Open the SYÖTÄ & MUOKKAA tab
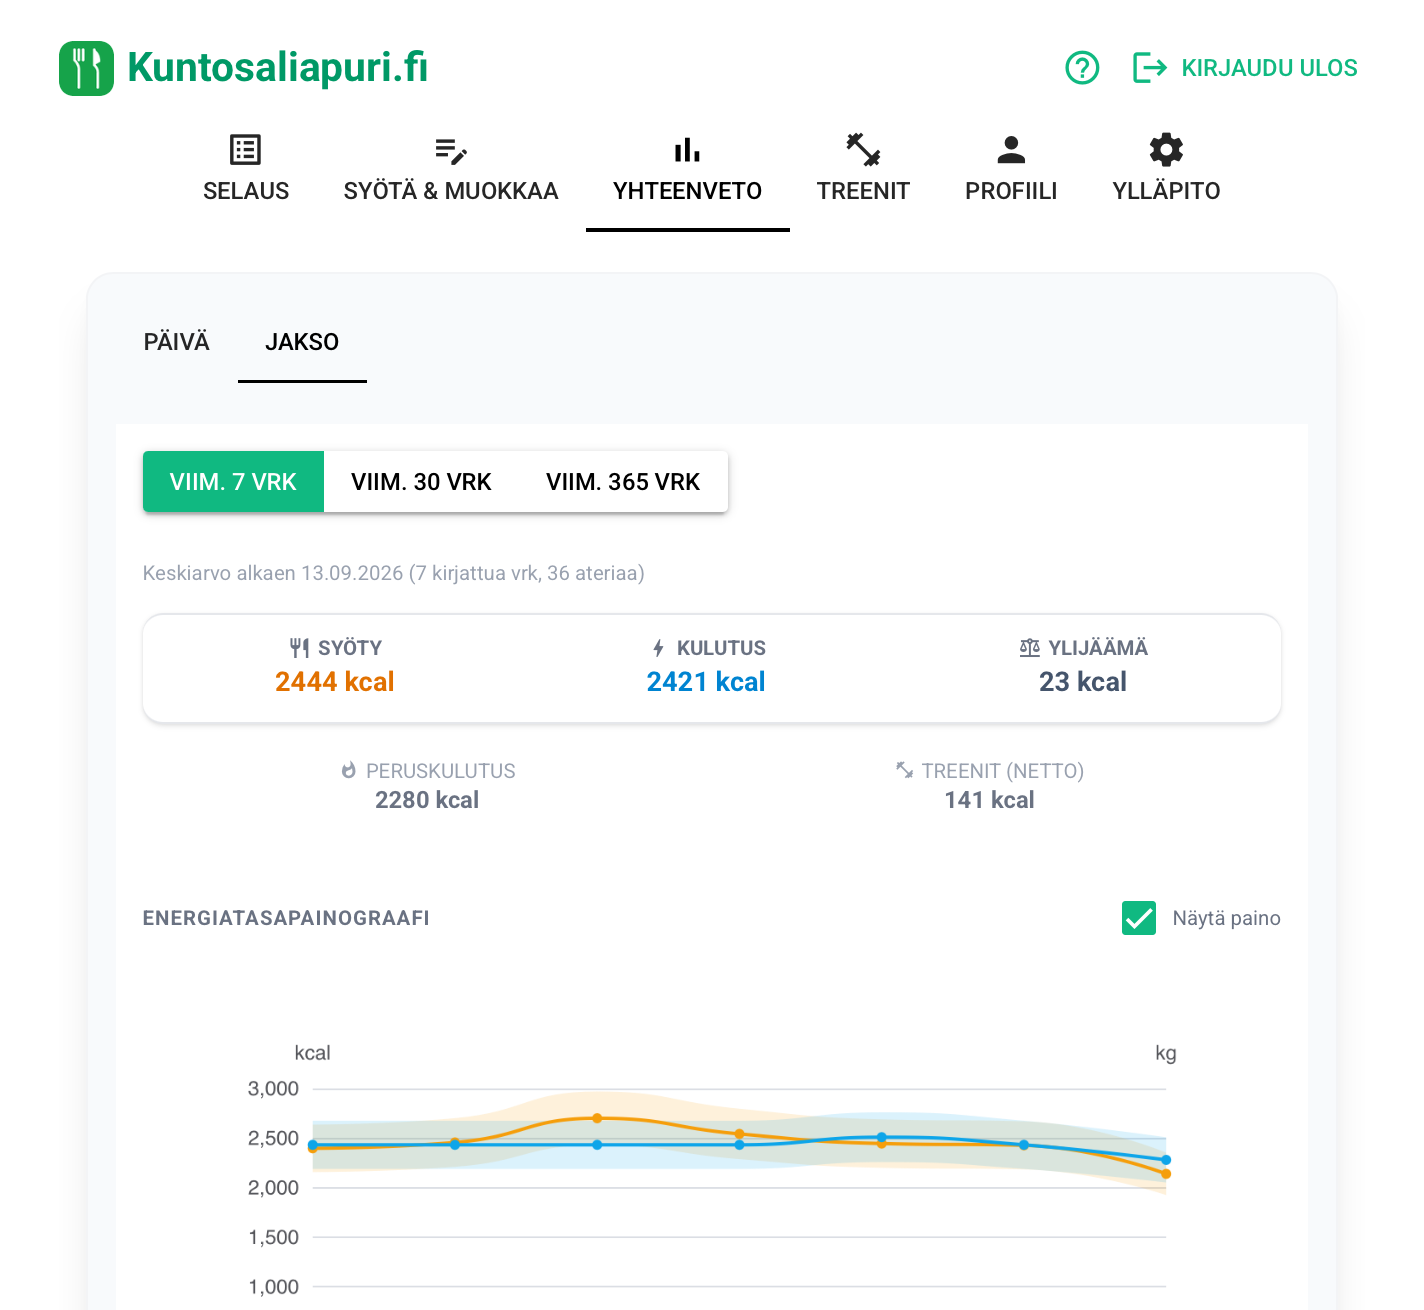1424x1310 pixels. point(451,170)
